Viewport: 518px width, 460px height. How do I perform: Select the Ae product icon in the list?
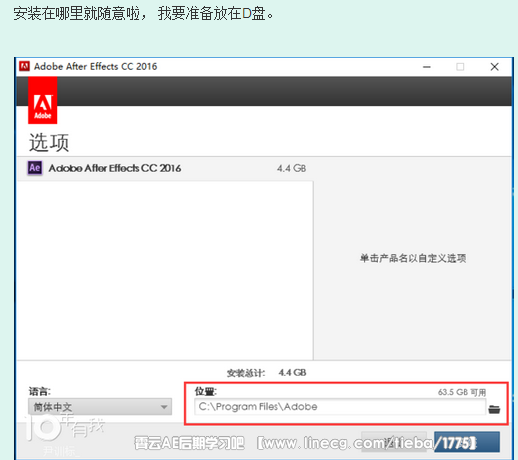point(35,168)
